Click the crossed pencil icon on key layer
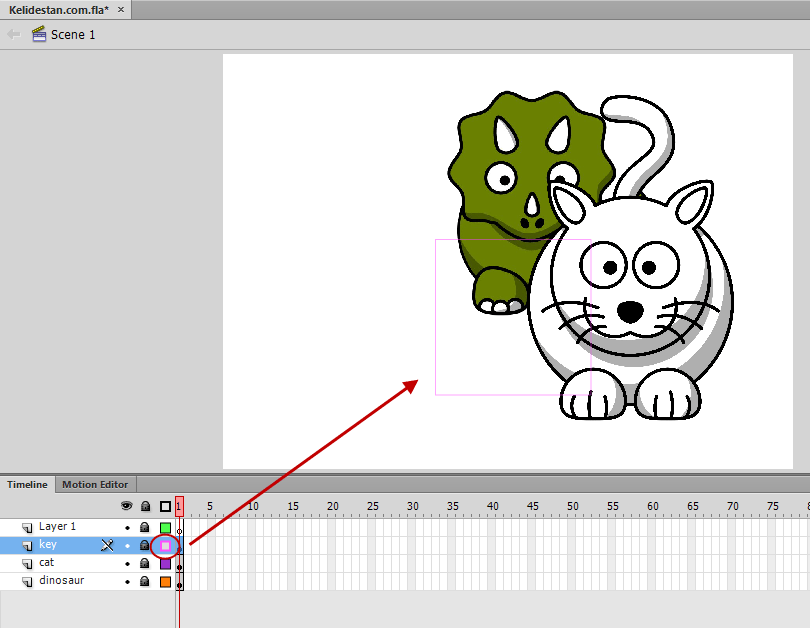The height and width of the screenshot is (628, 810). (x=107, y=545)
